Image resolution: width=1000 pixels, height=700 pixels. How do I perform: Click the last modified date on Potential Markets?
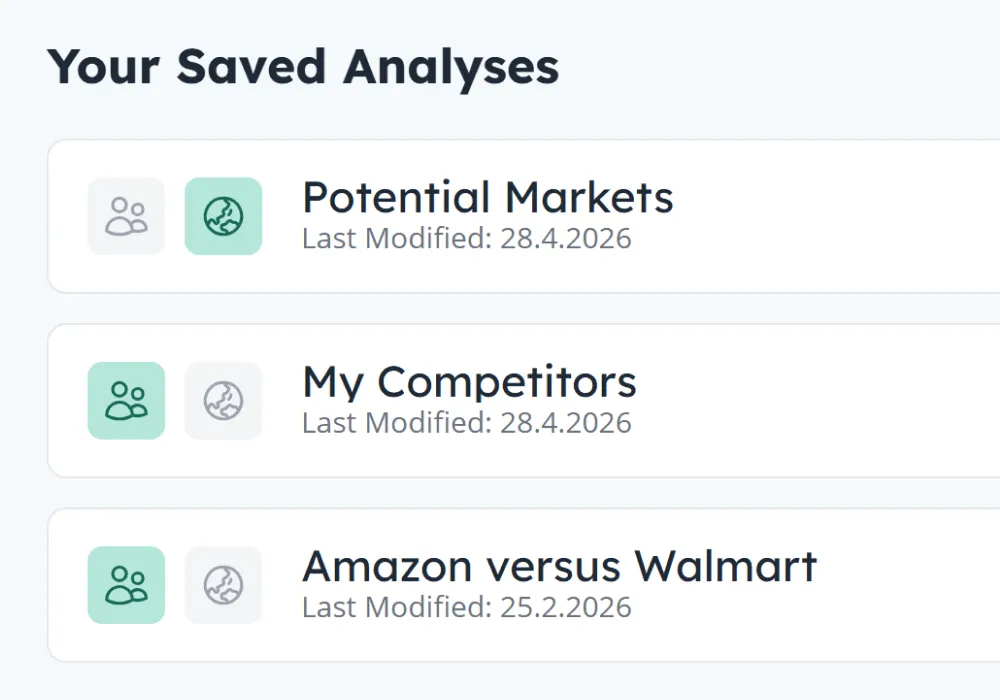(466, 239)
